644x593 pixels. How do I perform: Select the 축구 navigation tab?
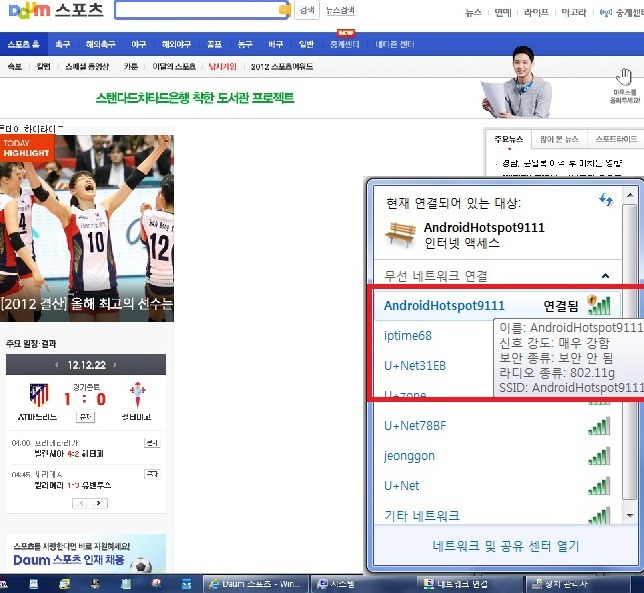coord(63,44)
